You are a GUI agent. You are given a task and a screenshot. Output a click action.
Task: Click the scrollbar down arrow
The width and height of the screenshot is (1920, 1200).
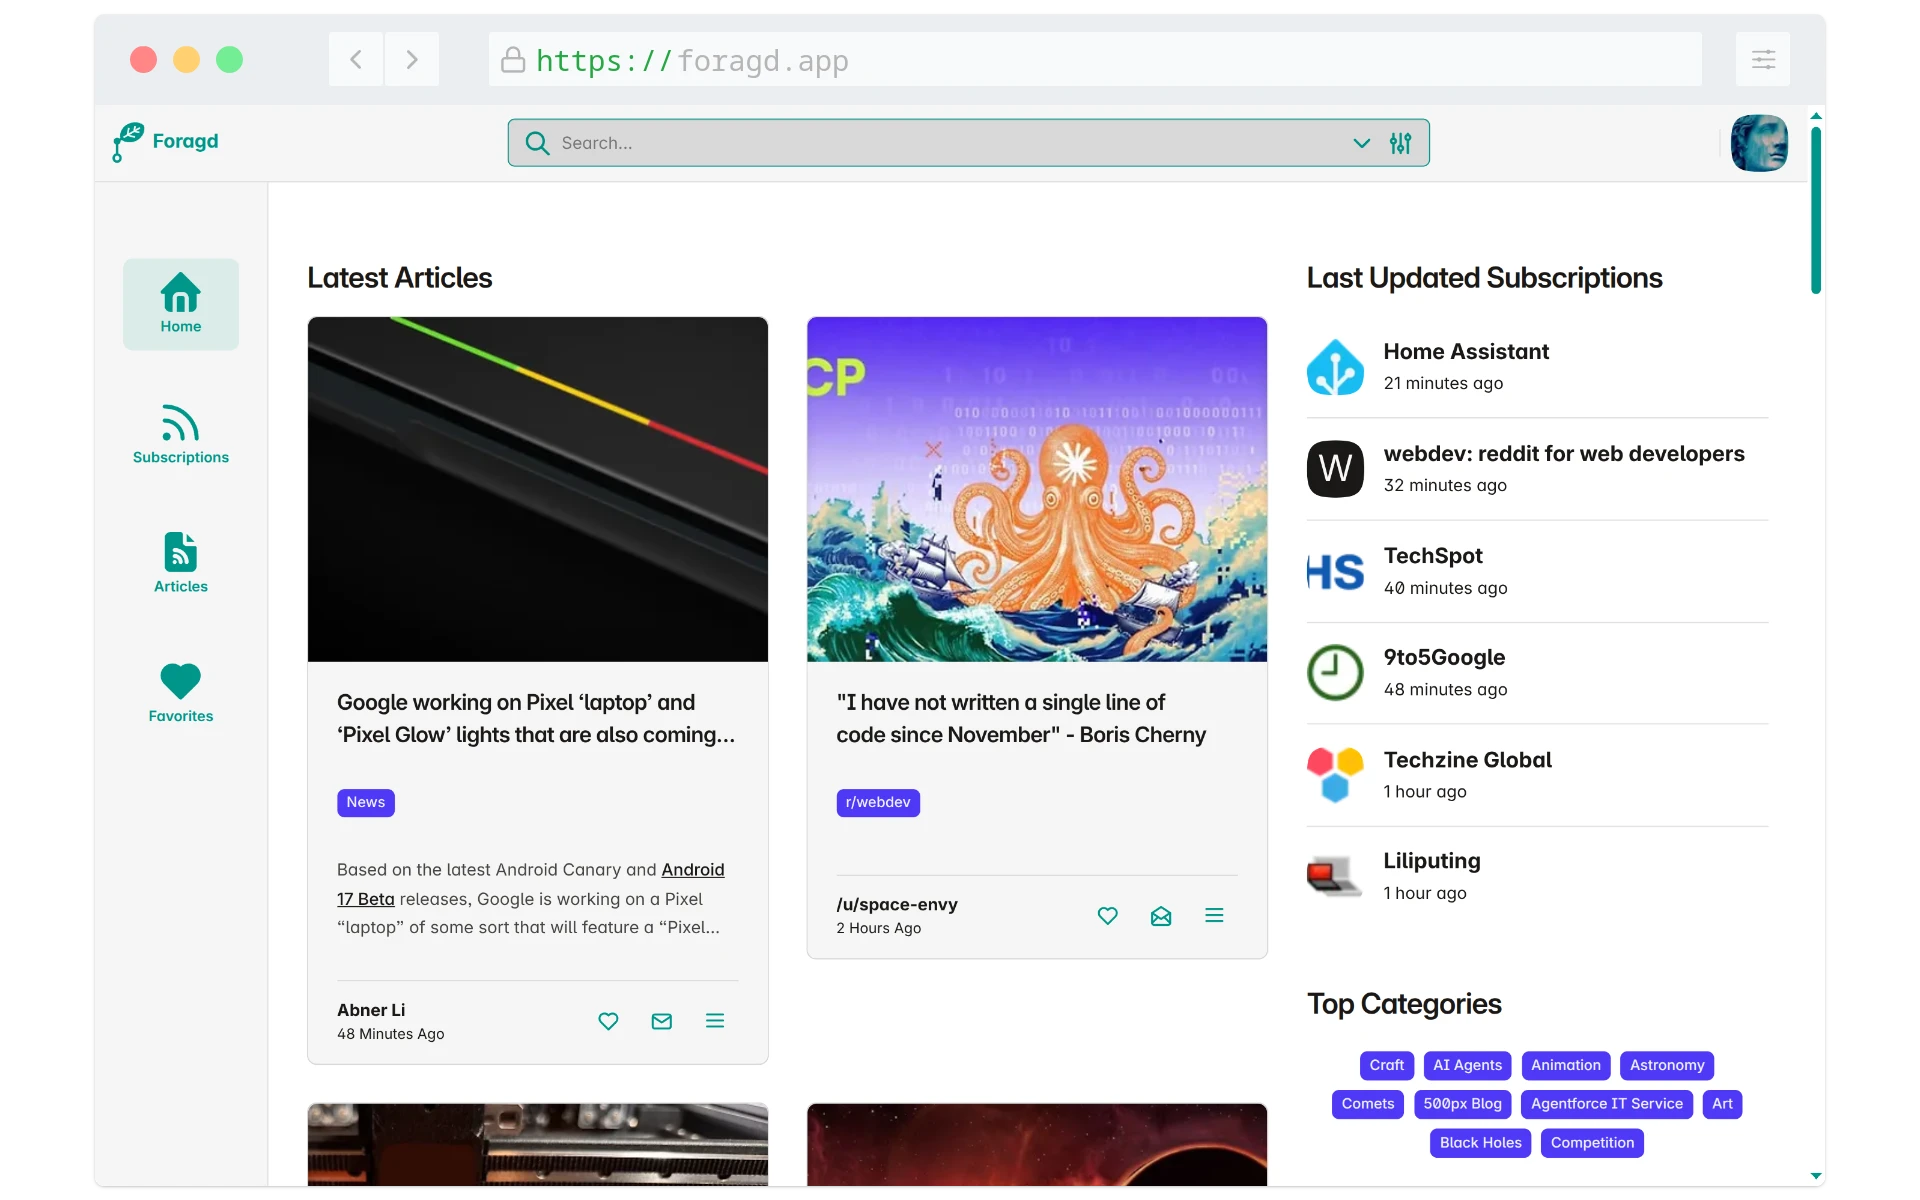pos(1816,1177)
